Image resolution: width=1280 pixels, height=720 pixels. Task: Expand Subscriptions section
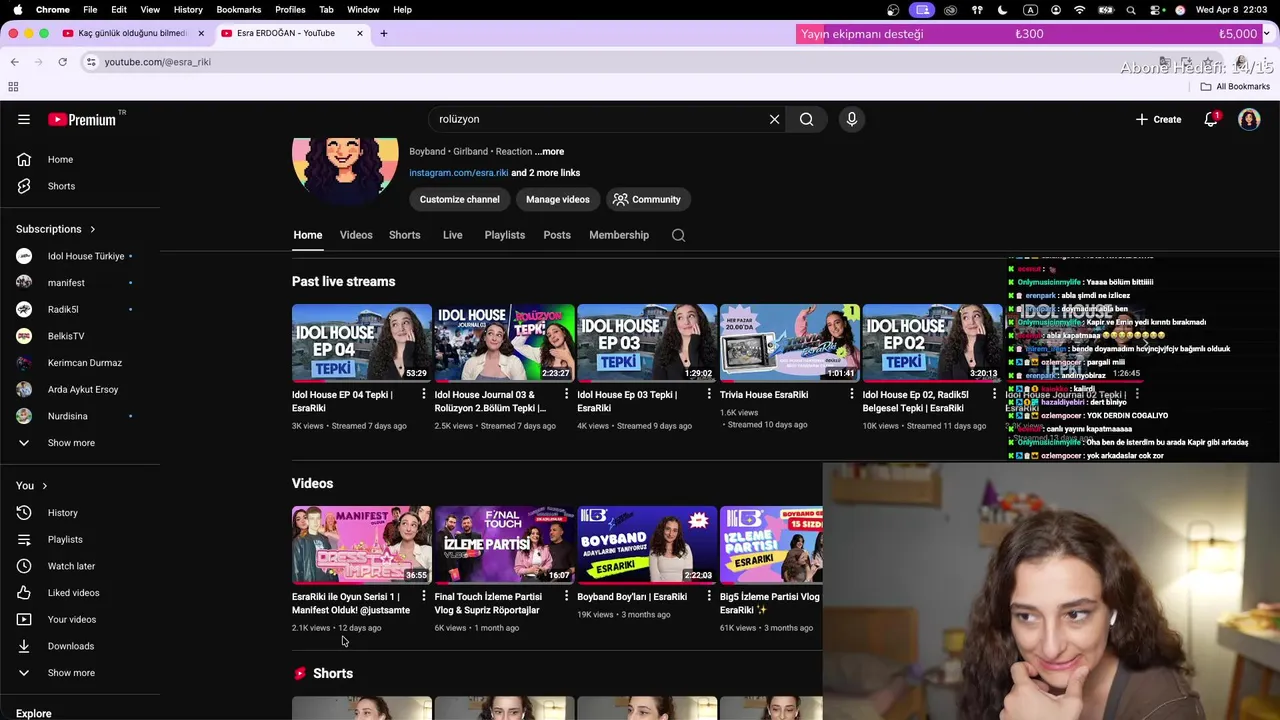point(56,229)
